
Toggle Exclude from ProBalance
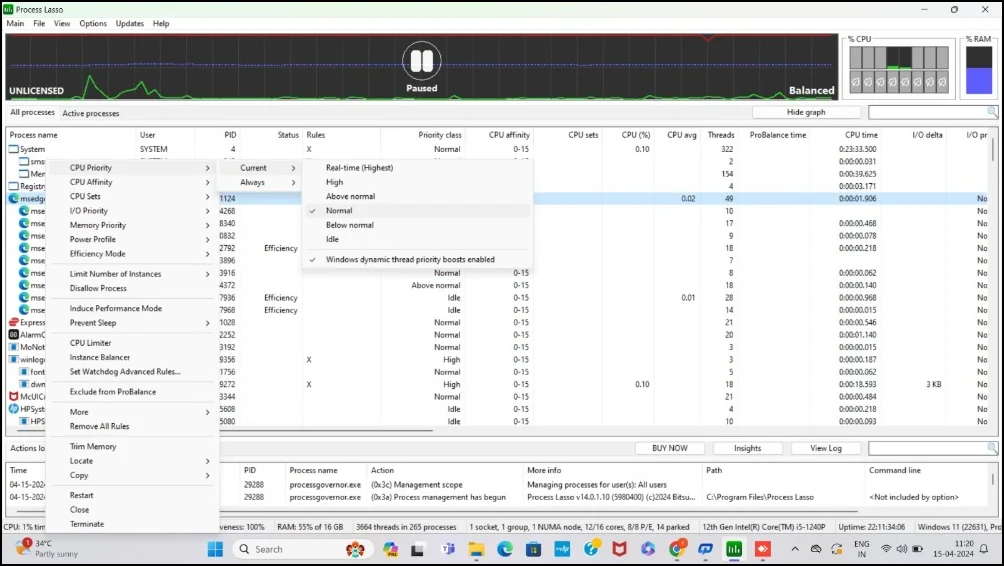pos(133,392)
